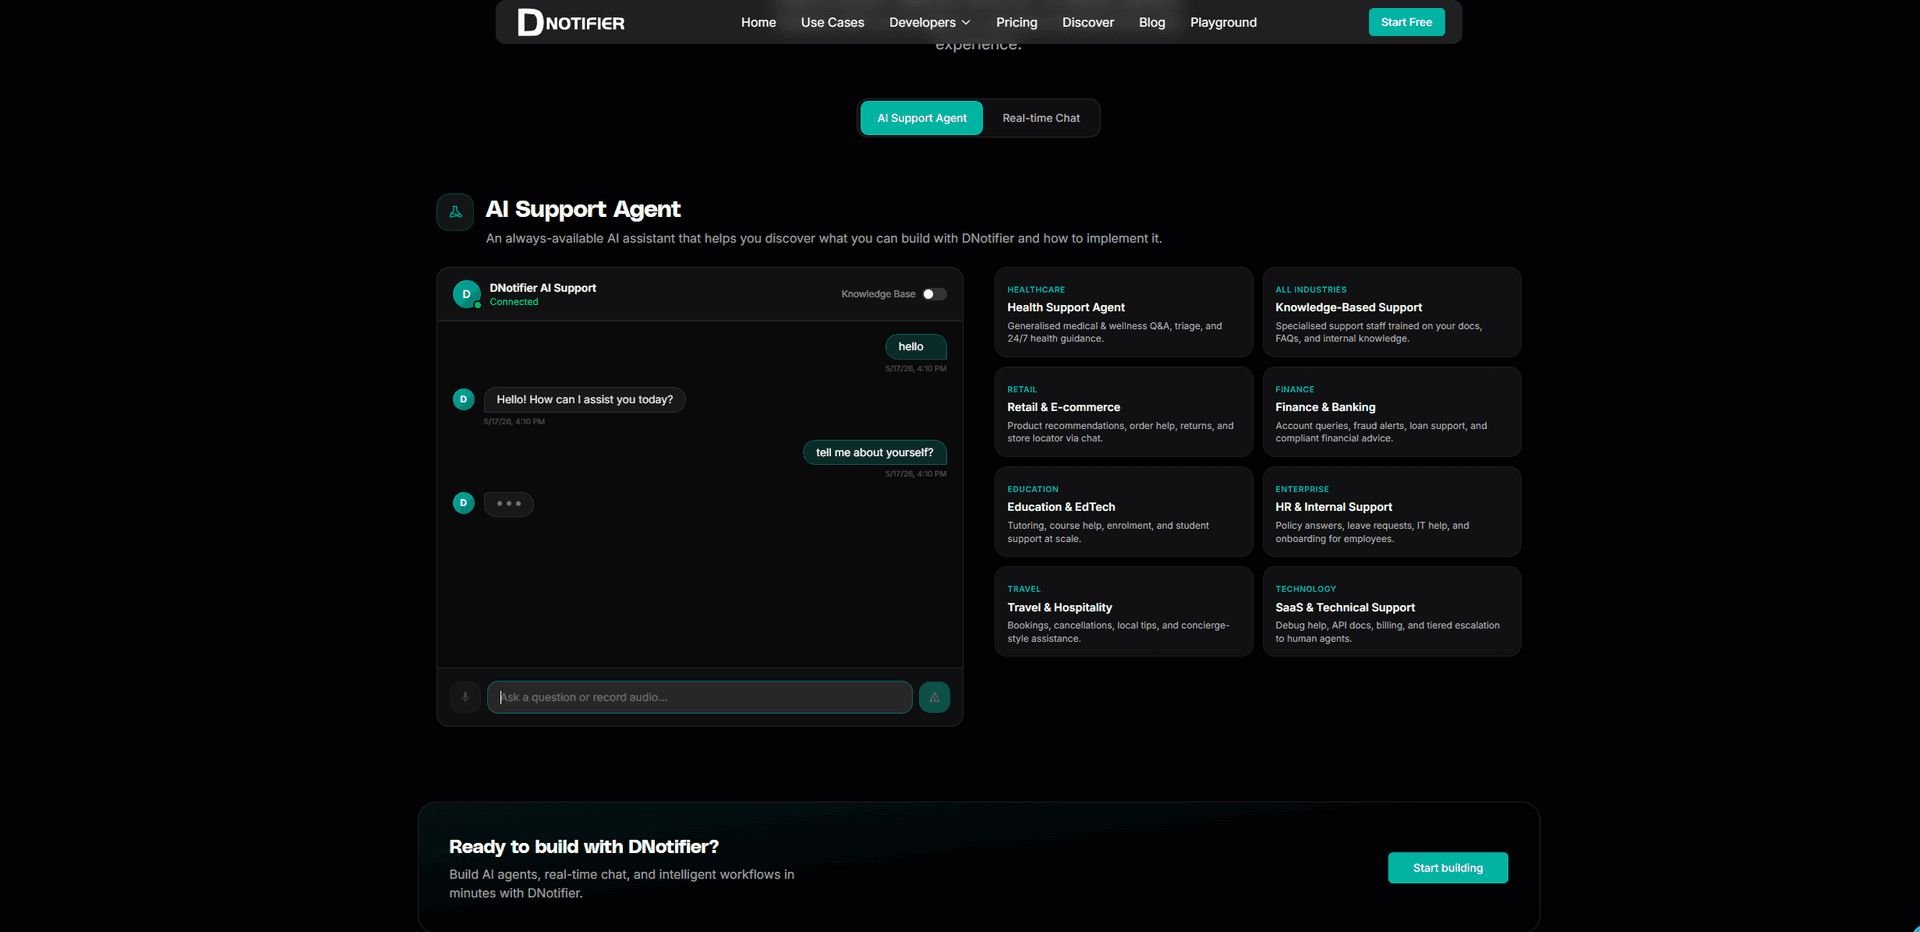This screenshot has width=1920, height=932.
Task: Open the Playground page
Action: tap(1223, 22)
